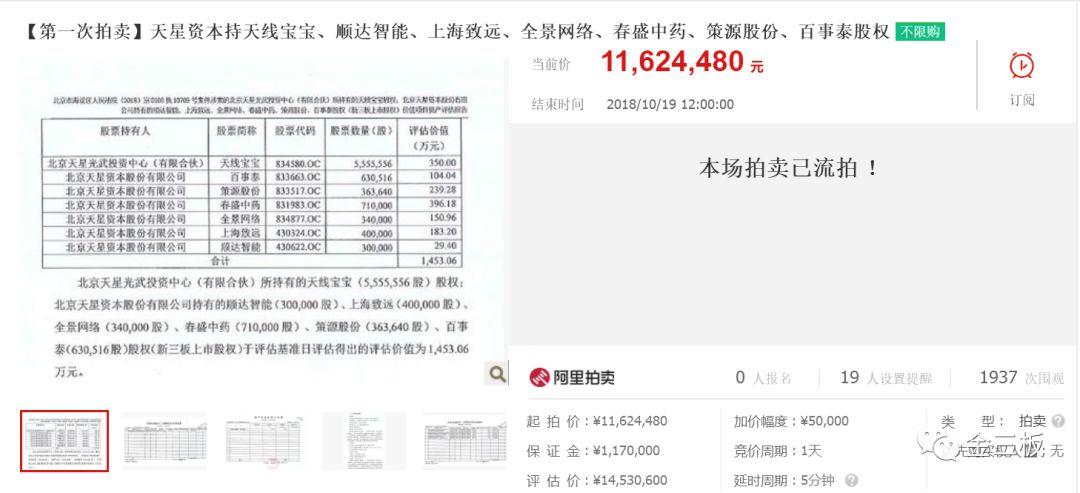Click the 当前价 label
Image resolution: width=1080 pixels, height=493 pixels.
point(551,64)
